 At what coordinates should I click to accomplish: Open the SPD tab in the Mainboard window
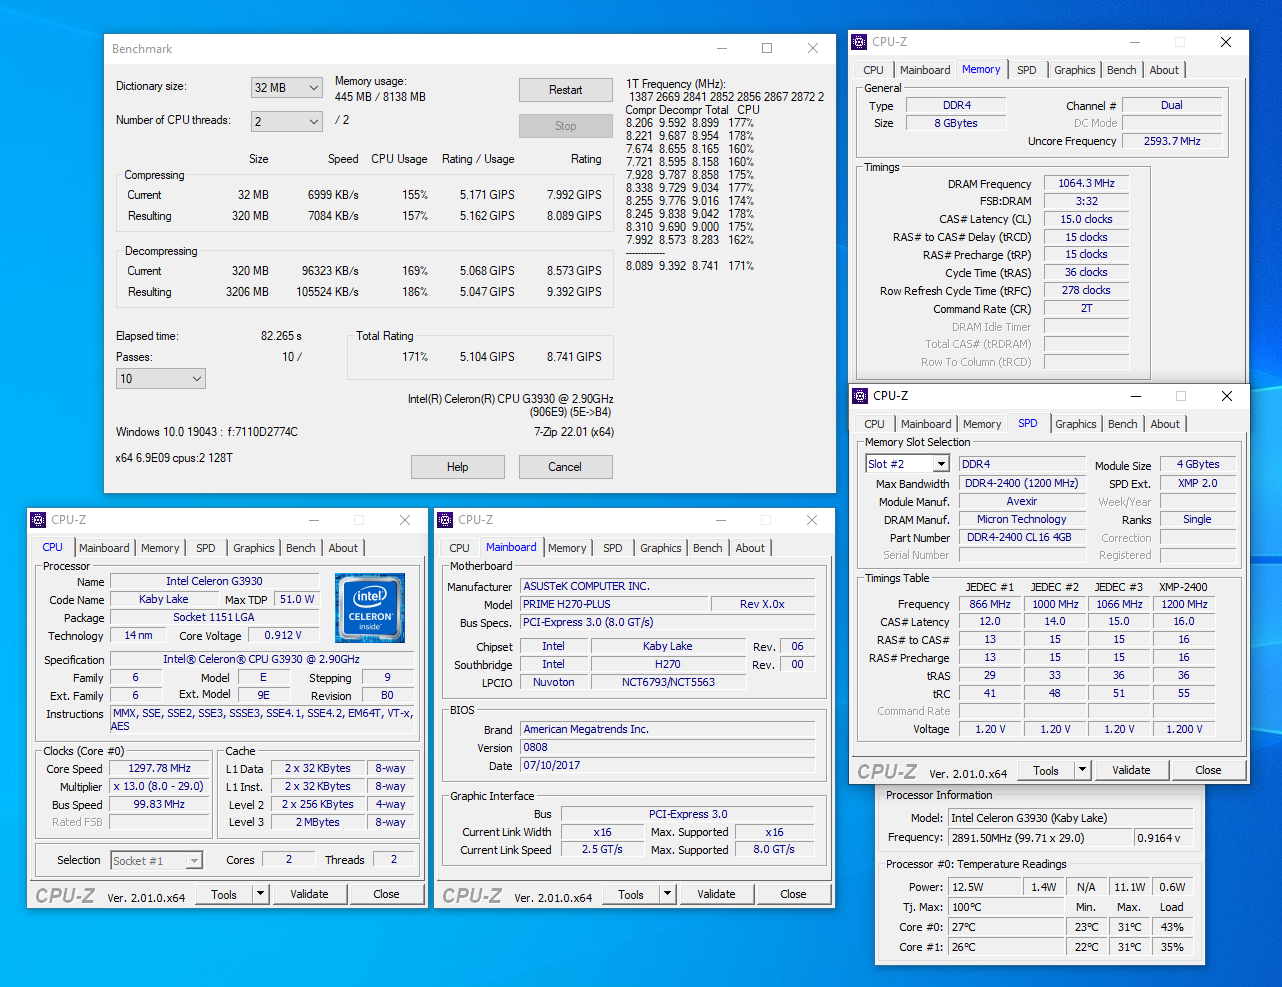pos(613,548)
